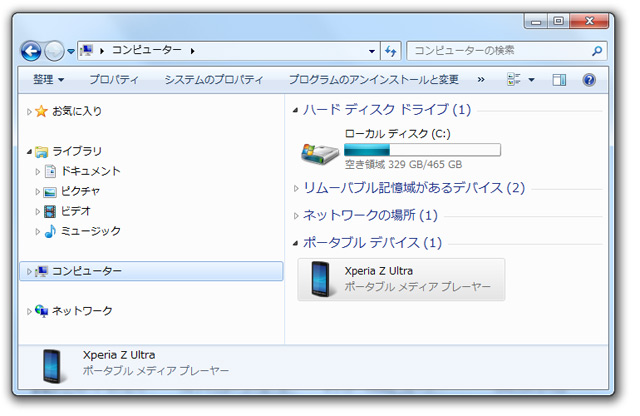This screenshot has width=640, height=416.
Task: Click the Forward navigation arrow button
Action: [54, 50]
